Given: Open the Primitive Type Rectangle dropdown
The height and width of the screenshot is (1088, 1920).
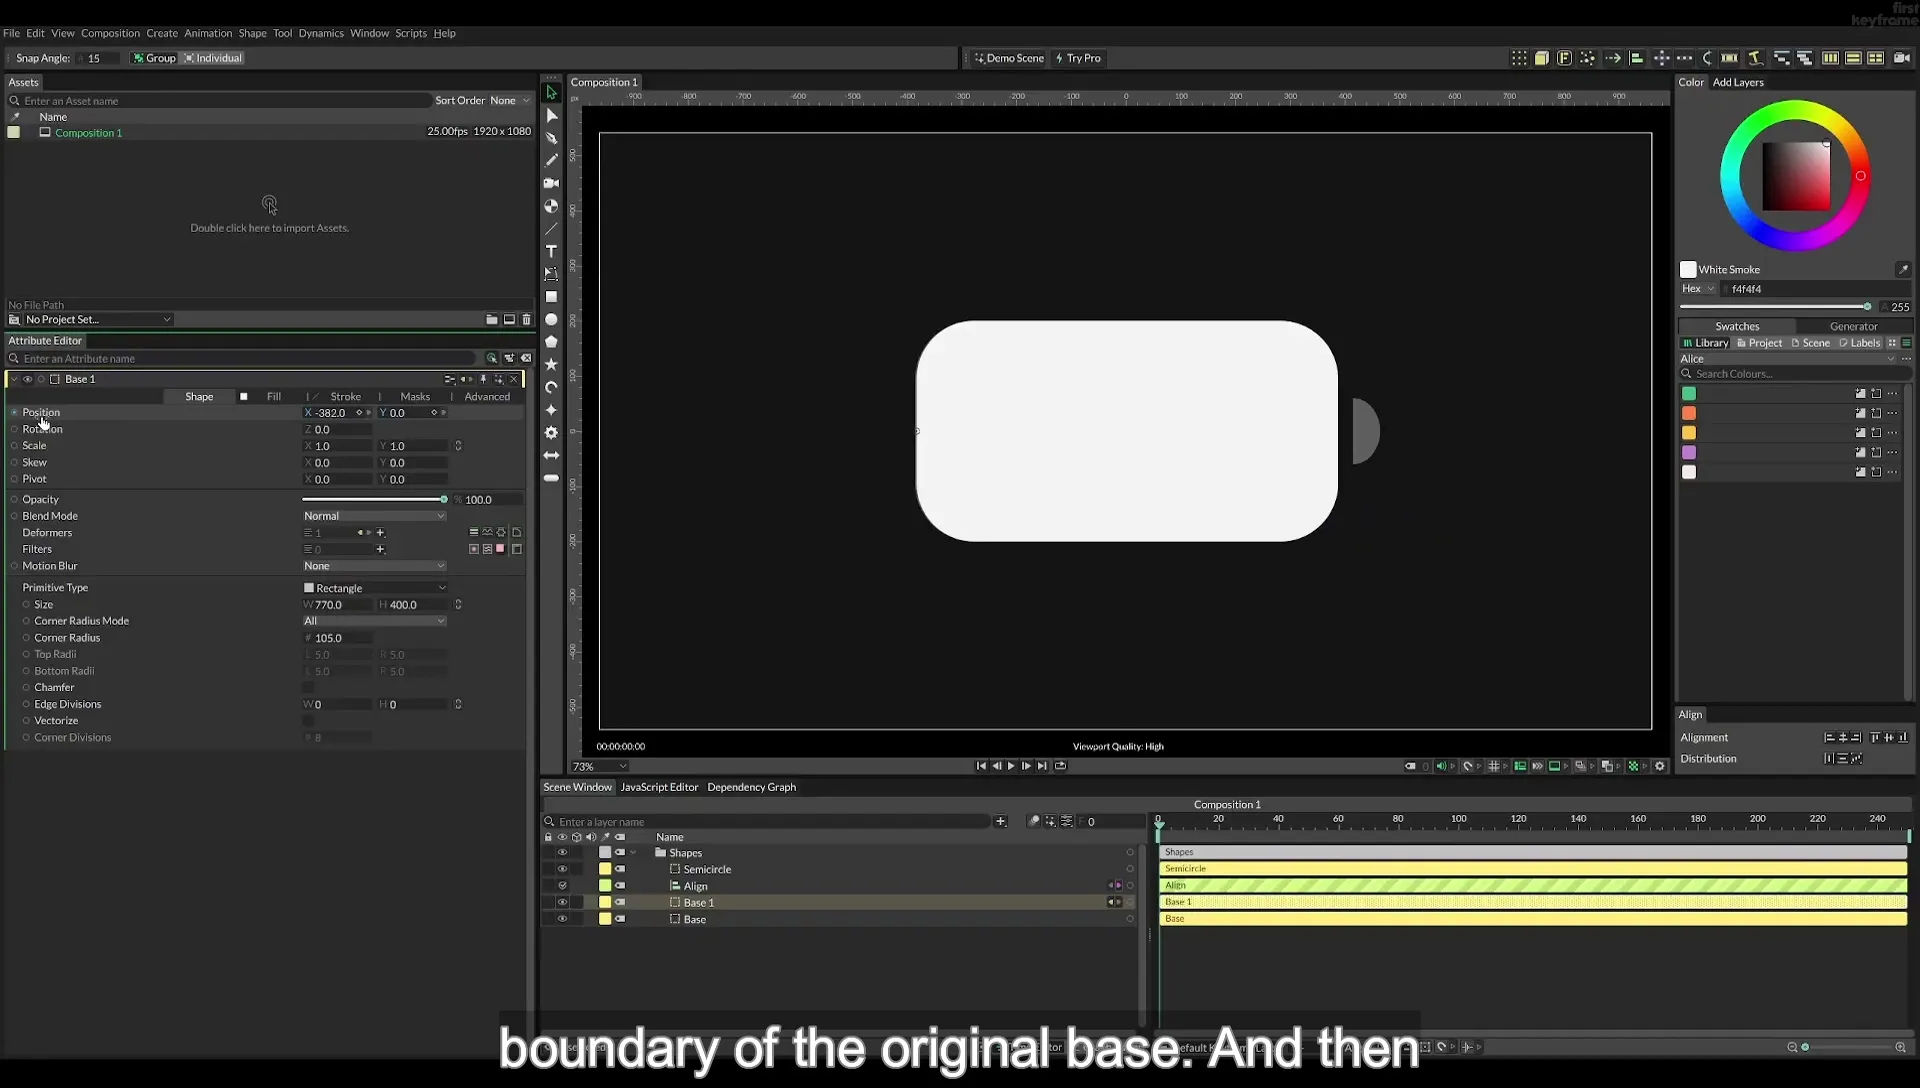Looking at the screenshot, I should pyautogui.click(x=374, y=588).
